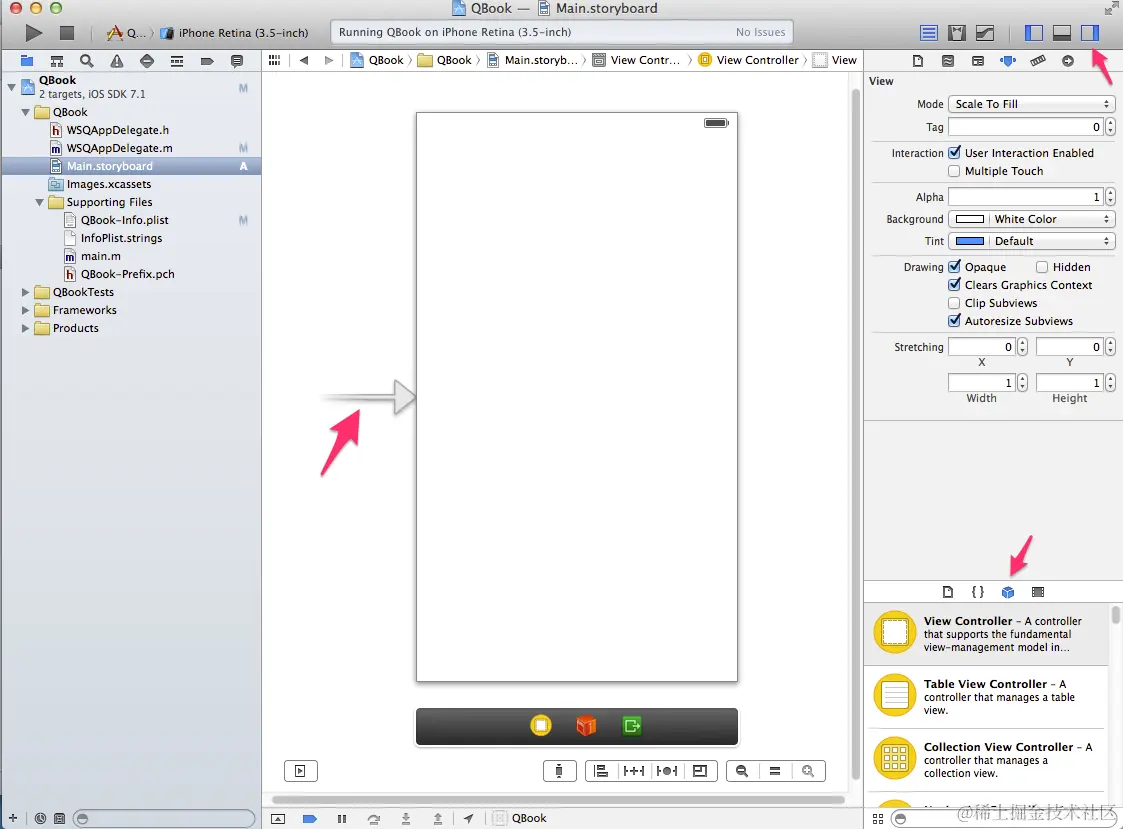Open the Find navigator search icon
Screen dimensions: 1123x829
pos(87,61)
